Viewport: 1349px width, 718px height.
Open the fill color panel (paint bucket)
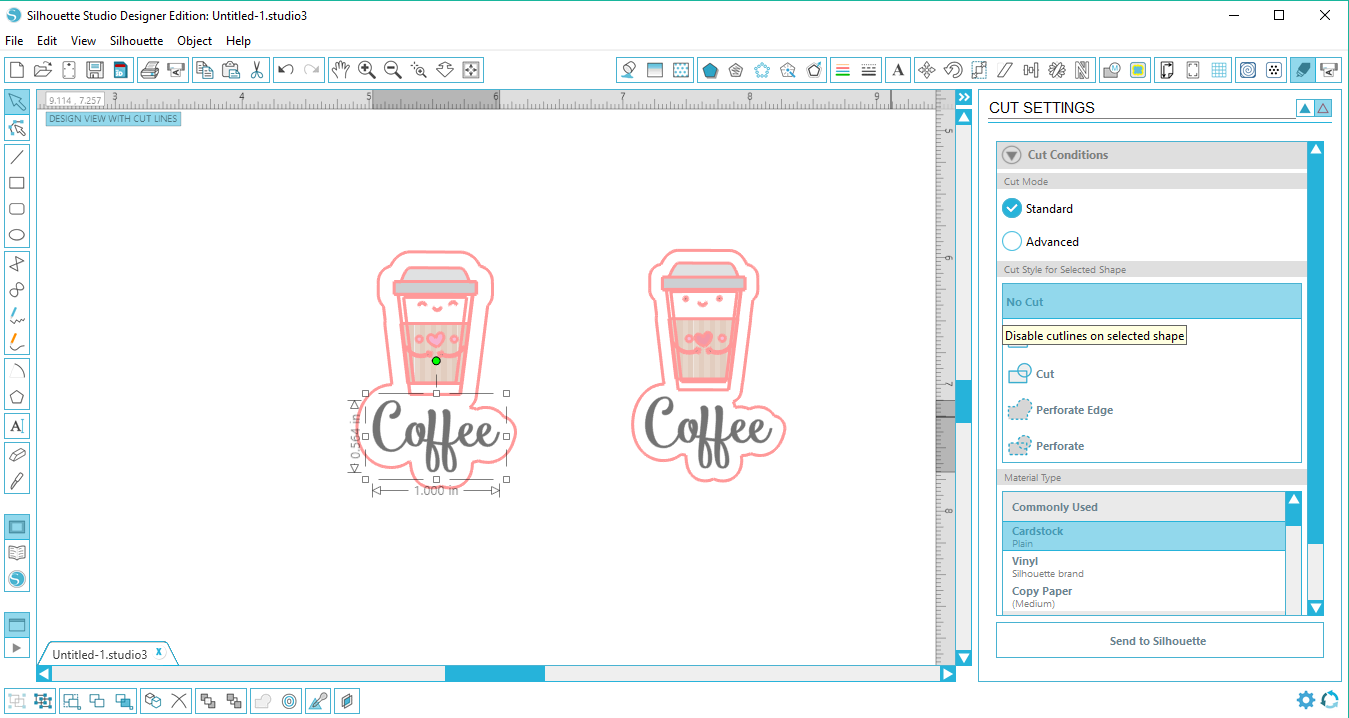click(628, 70)
